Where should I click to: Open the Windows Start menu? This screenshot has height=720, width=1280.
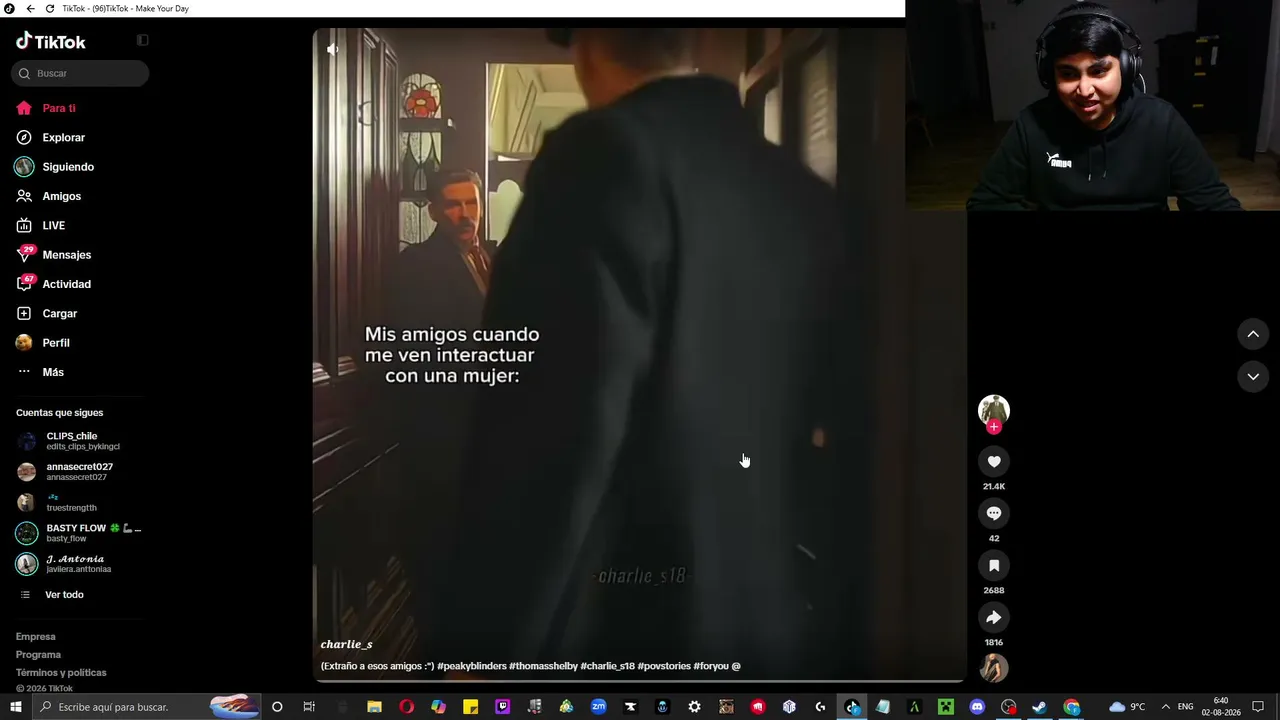pos(15,707)
